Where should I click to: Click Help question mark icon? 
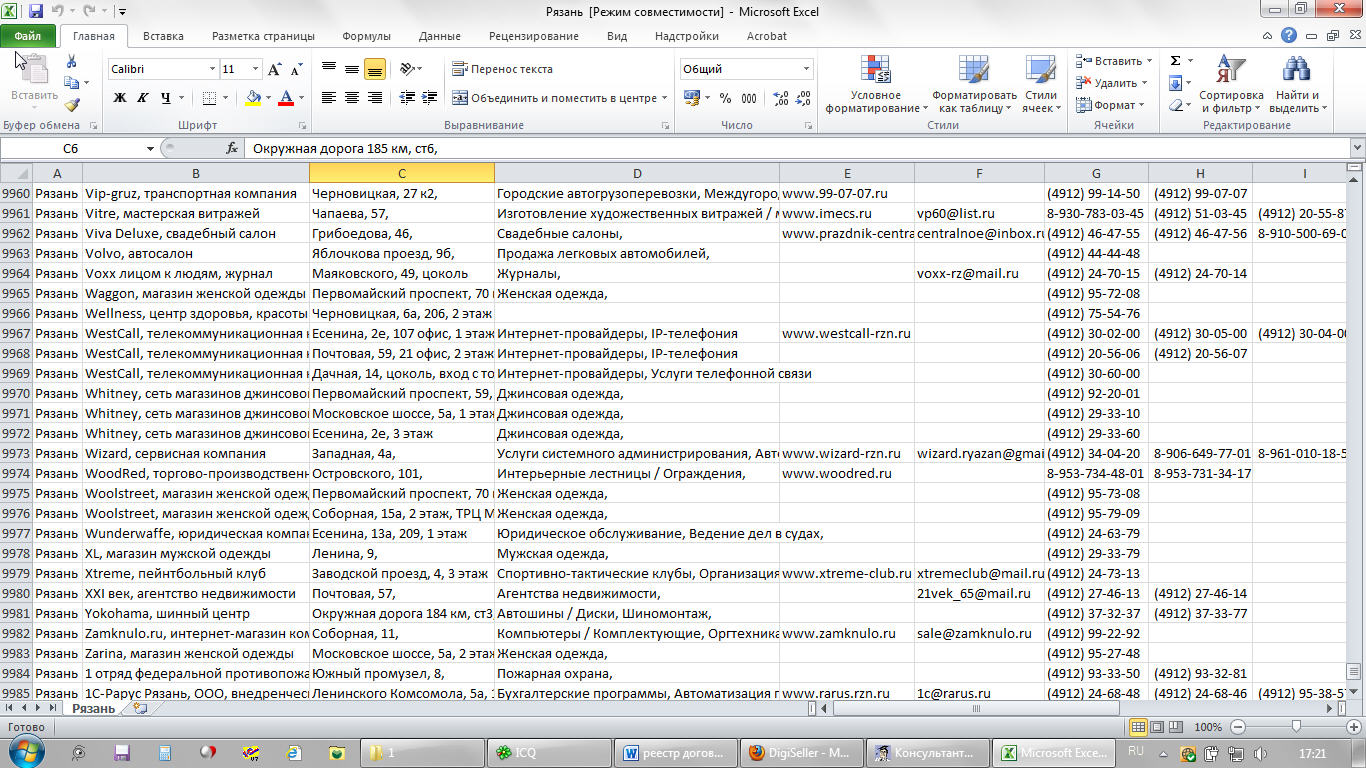pos(1289,36)
